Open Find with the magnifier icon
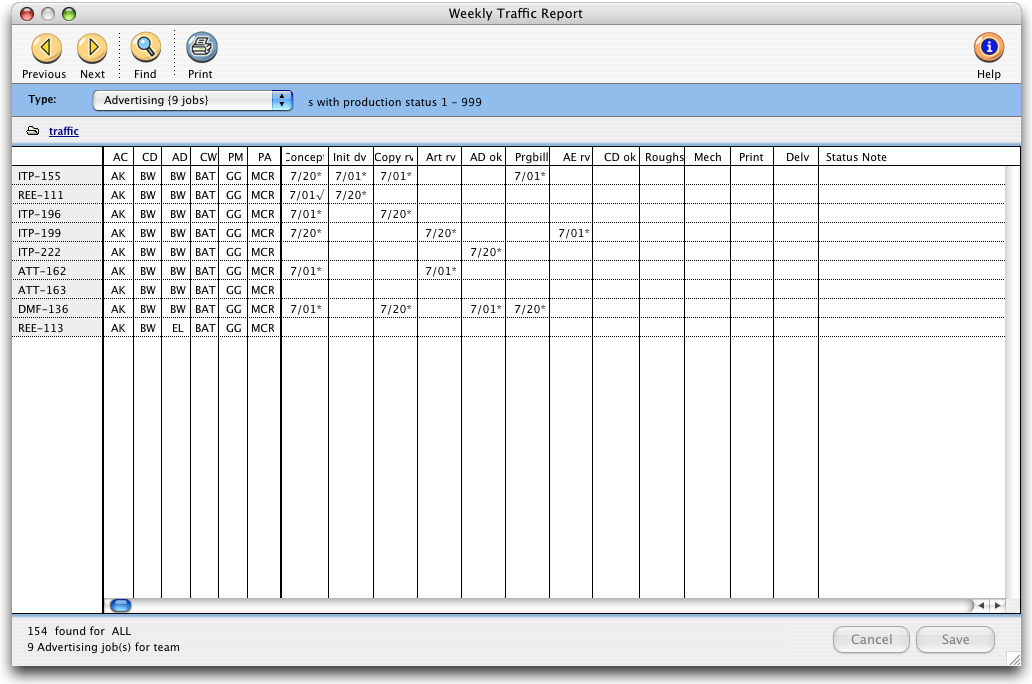 146,48
